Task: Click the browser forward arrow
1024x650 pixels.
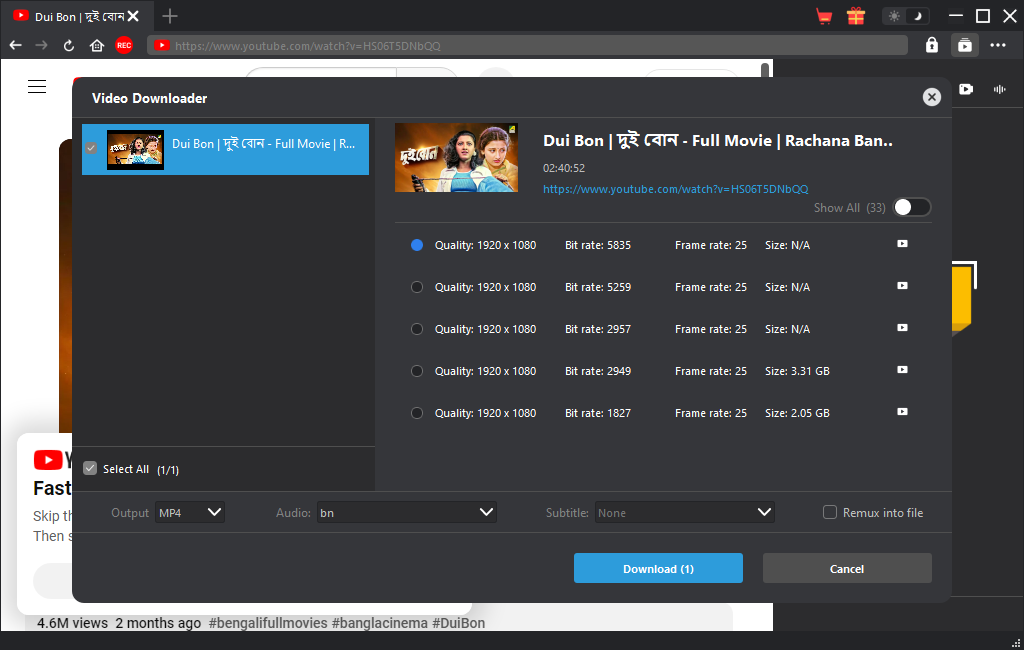Action: (x=41, y=45)
